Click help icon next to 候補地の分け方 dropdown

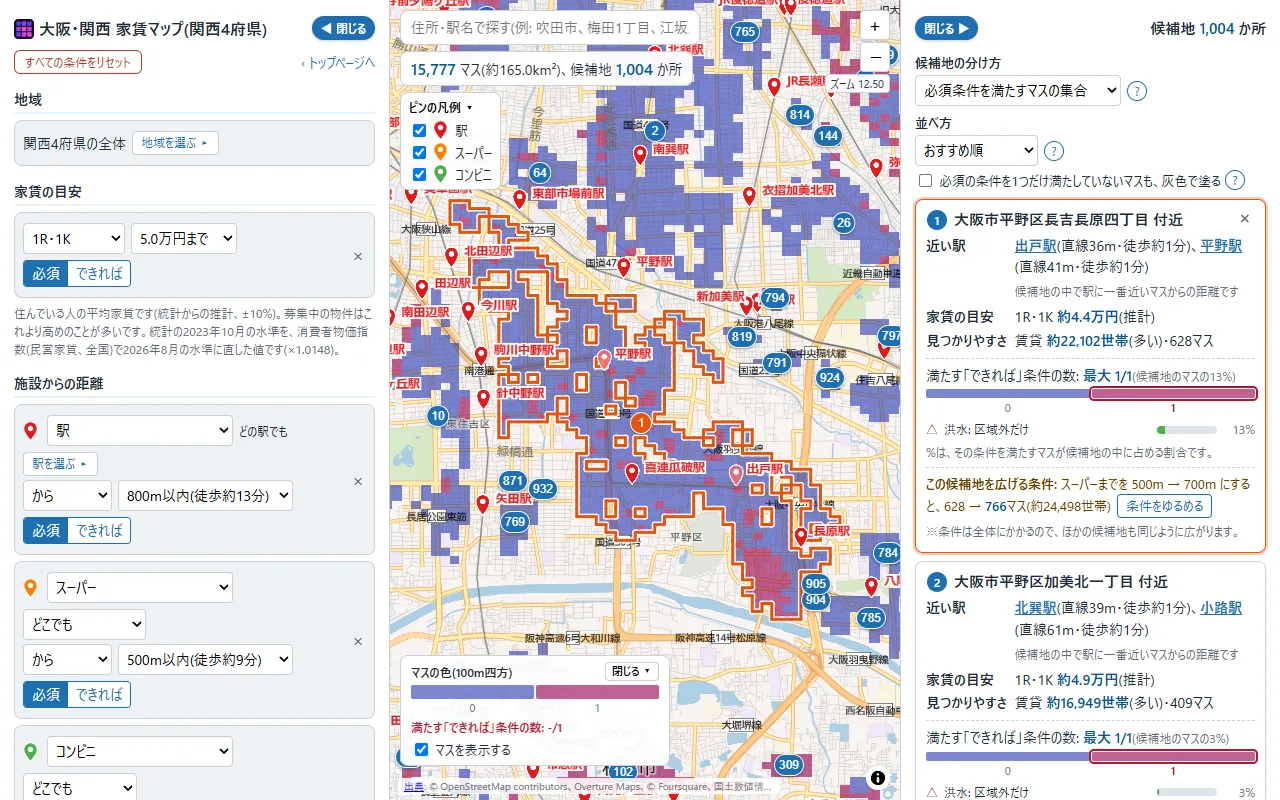(1137, 91)
